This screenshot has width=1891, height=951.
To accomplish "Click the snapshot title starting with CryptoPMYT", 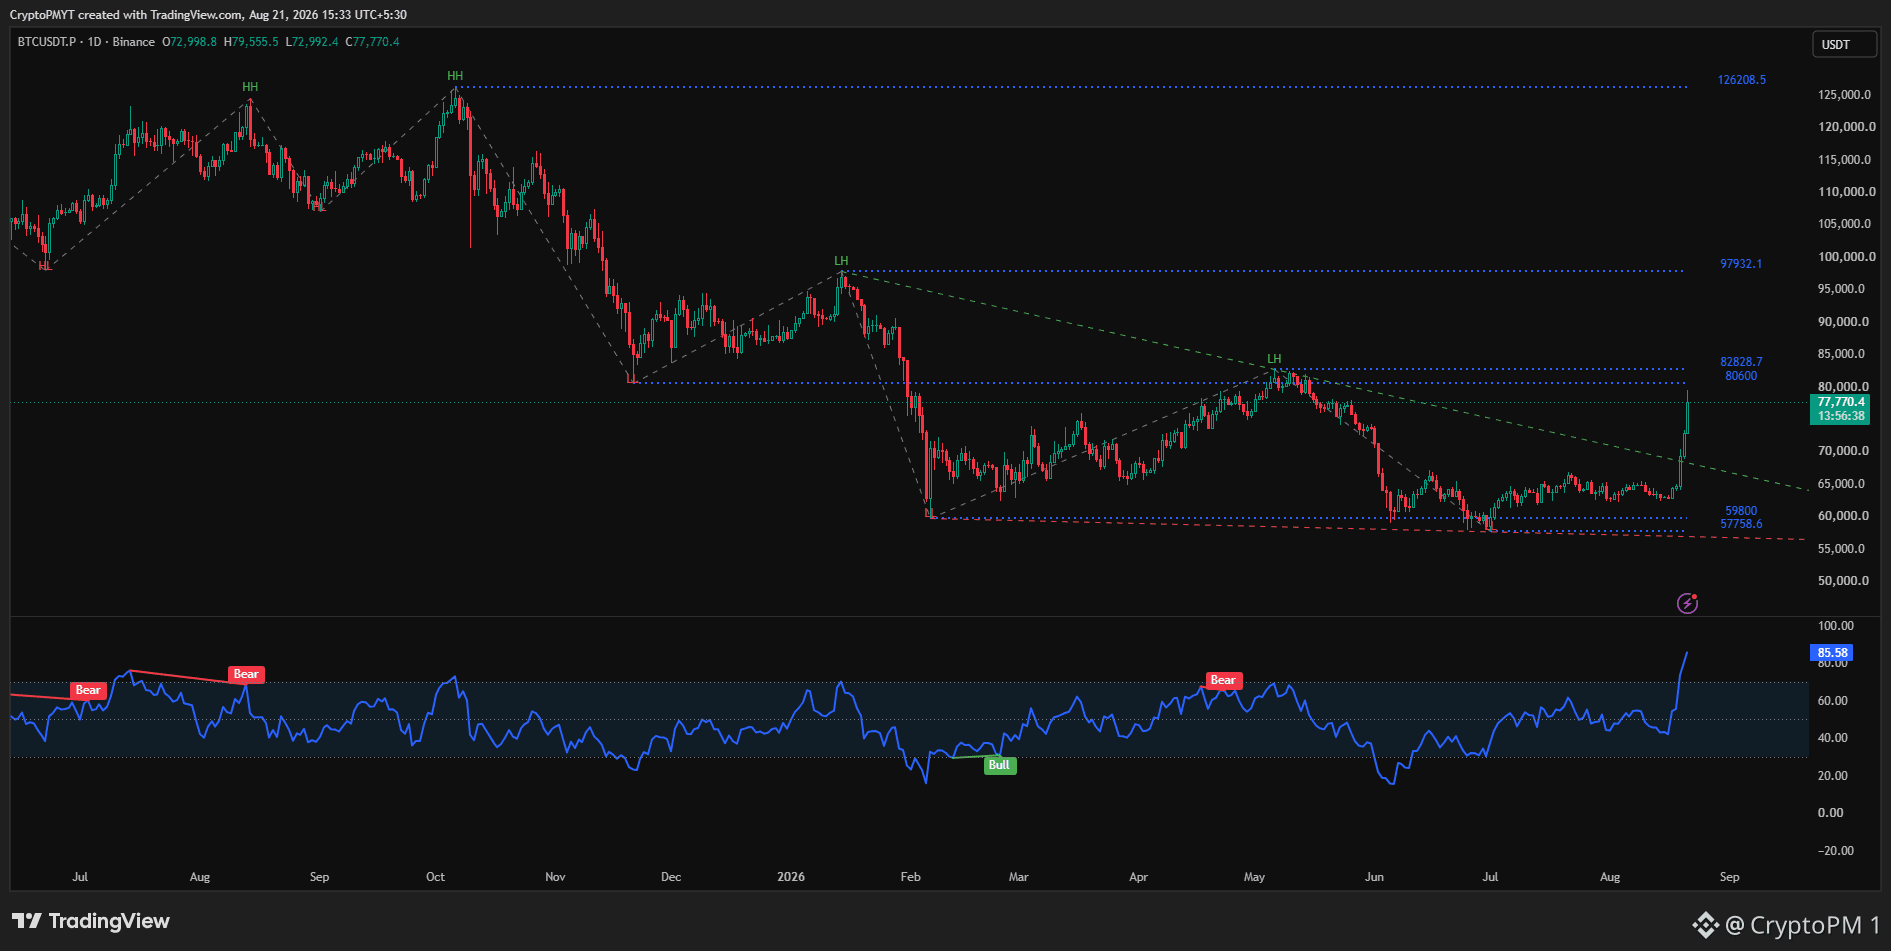I will coord(208,15).
